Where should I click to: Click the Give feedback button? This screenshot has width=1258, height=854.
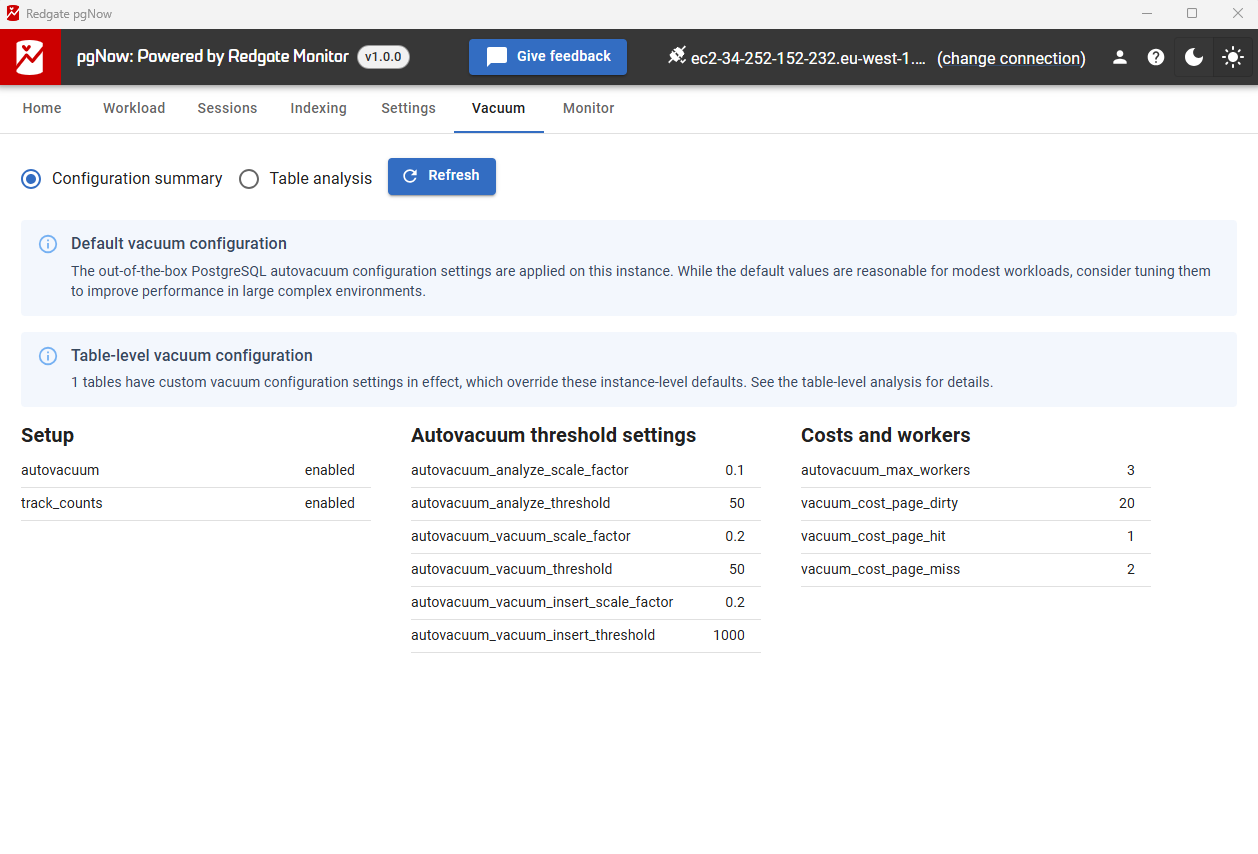pos(548,57)
